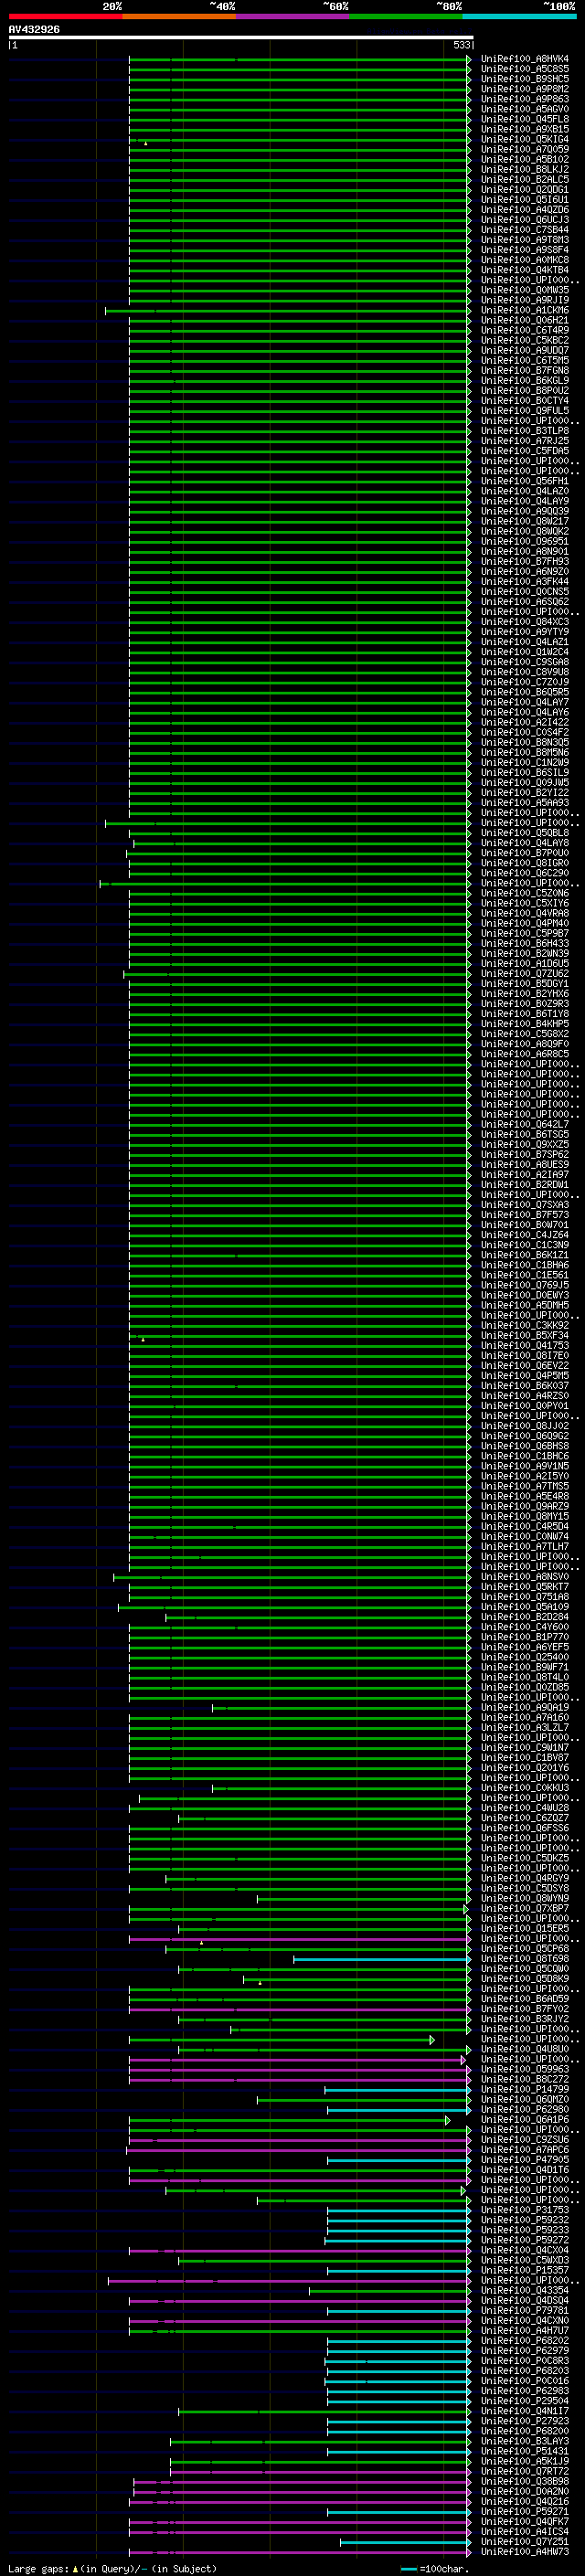Select hit label UniRef100_Q0MW35
The width and height of the screenshot is (585, 2576).
pyautogui.click(x=525, y=290)
